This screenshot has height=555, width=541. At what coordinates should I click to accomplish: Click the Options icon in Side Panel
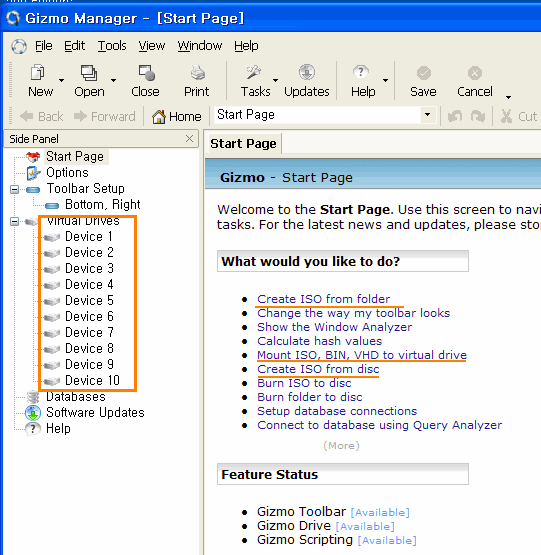click(x=33, y=173)
